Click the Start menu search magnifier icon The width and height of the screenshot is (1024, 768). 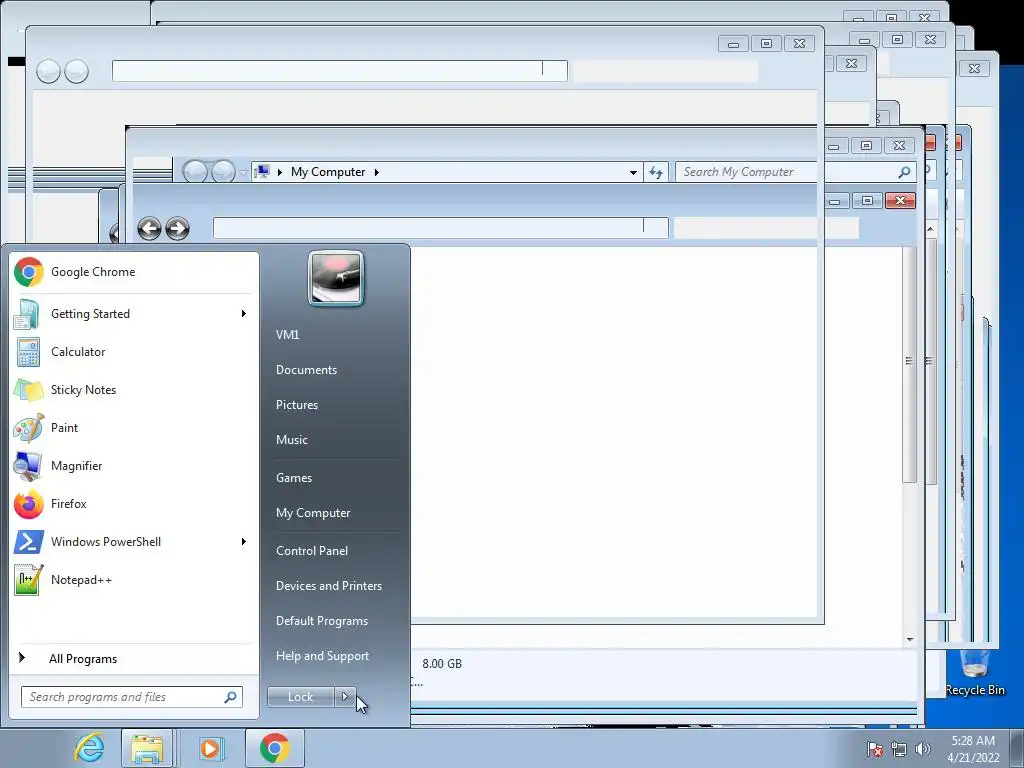click(231, 697)
